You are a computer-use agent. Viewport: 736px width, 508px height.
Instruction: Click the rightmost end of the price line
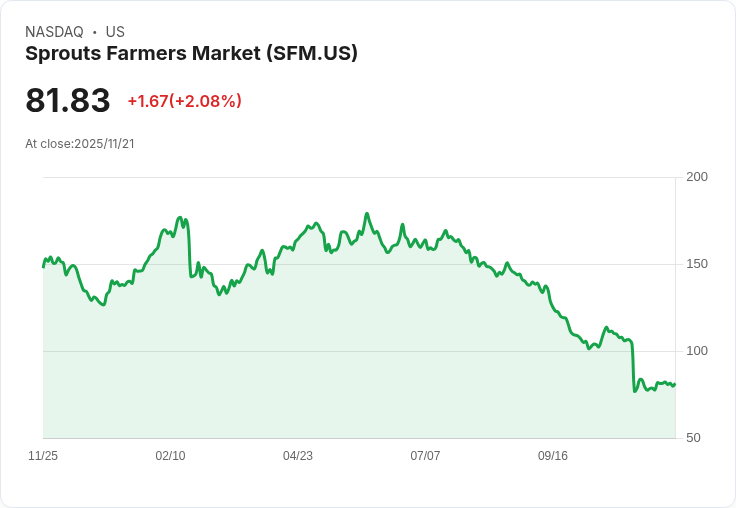pos(675,384)
